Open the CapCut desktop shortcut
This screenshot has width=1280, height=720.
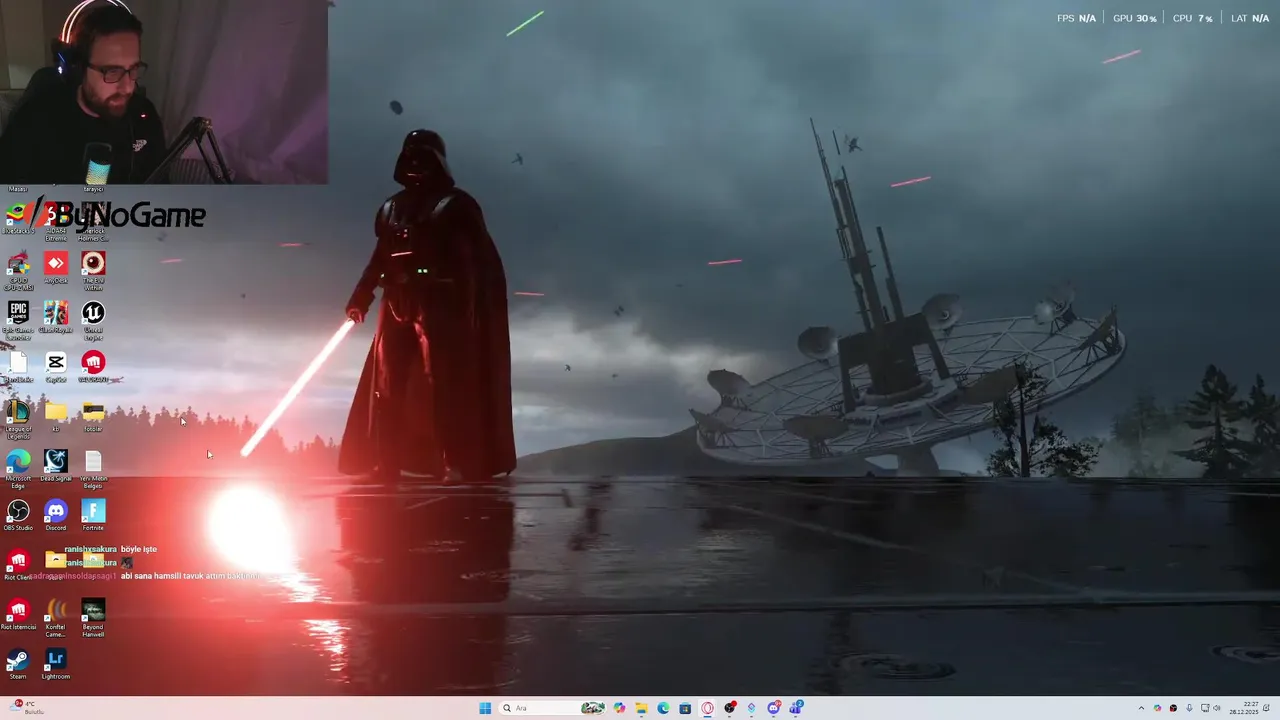tap(56, 367)
